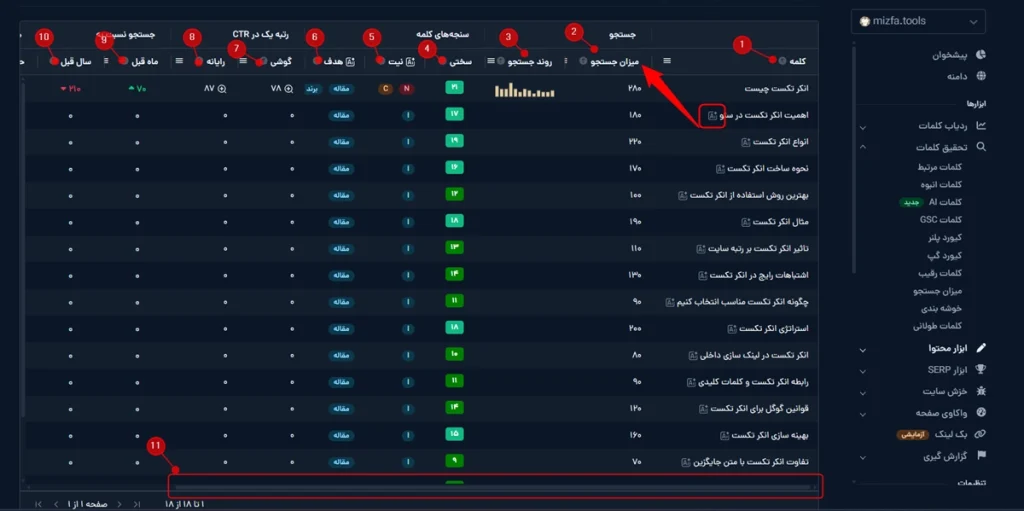Click the AI icon beside استراتژی انکر تکست
This screenshot has width=1024, height=511.
[731, 329]
